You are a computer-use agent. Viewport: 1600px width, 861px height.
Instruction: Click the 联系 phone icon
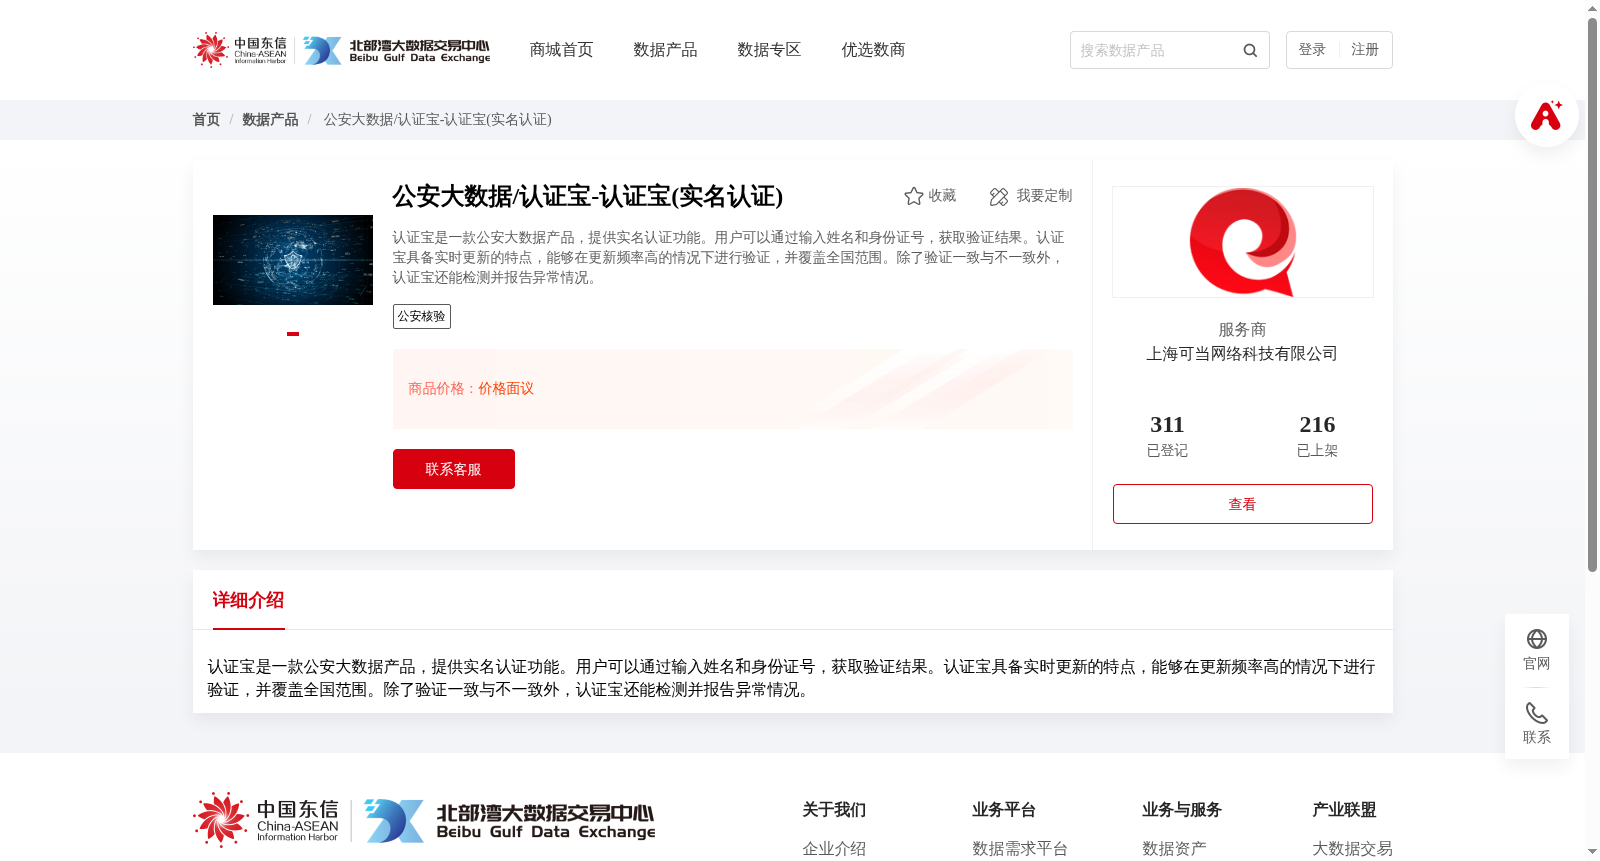[x=1536, y=713]
